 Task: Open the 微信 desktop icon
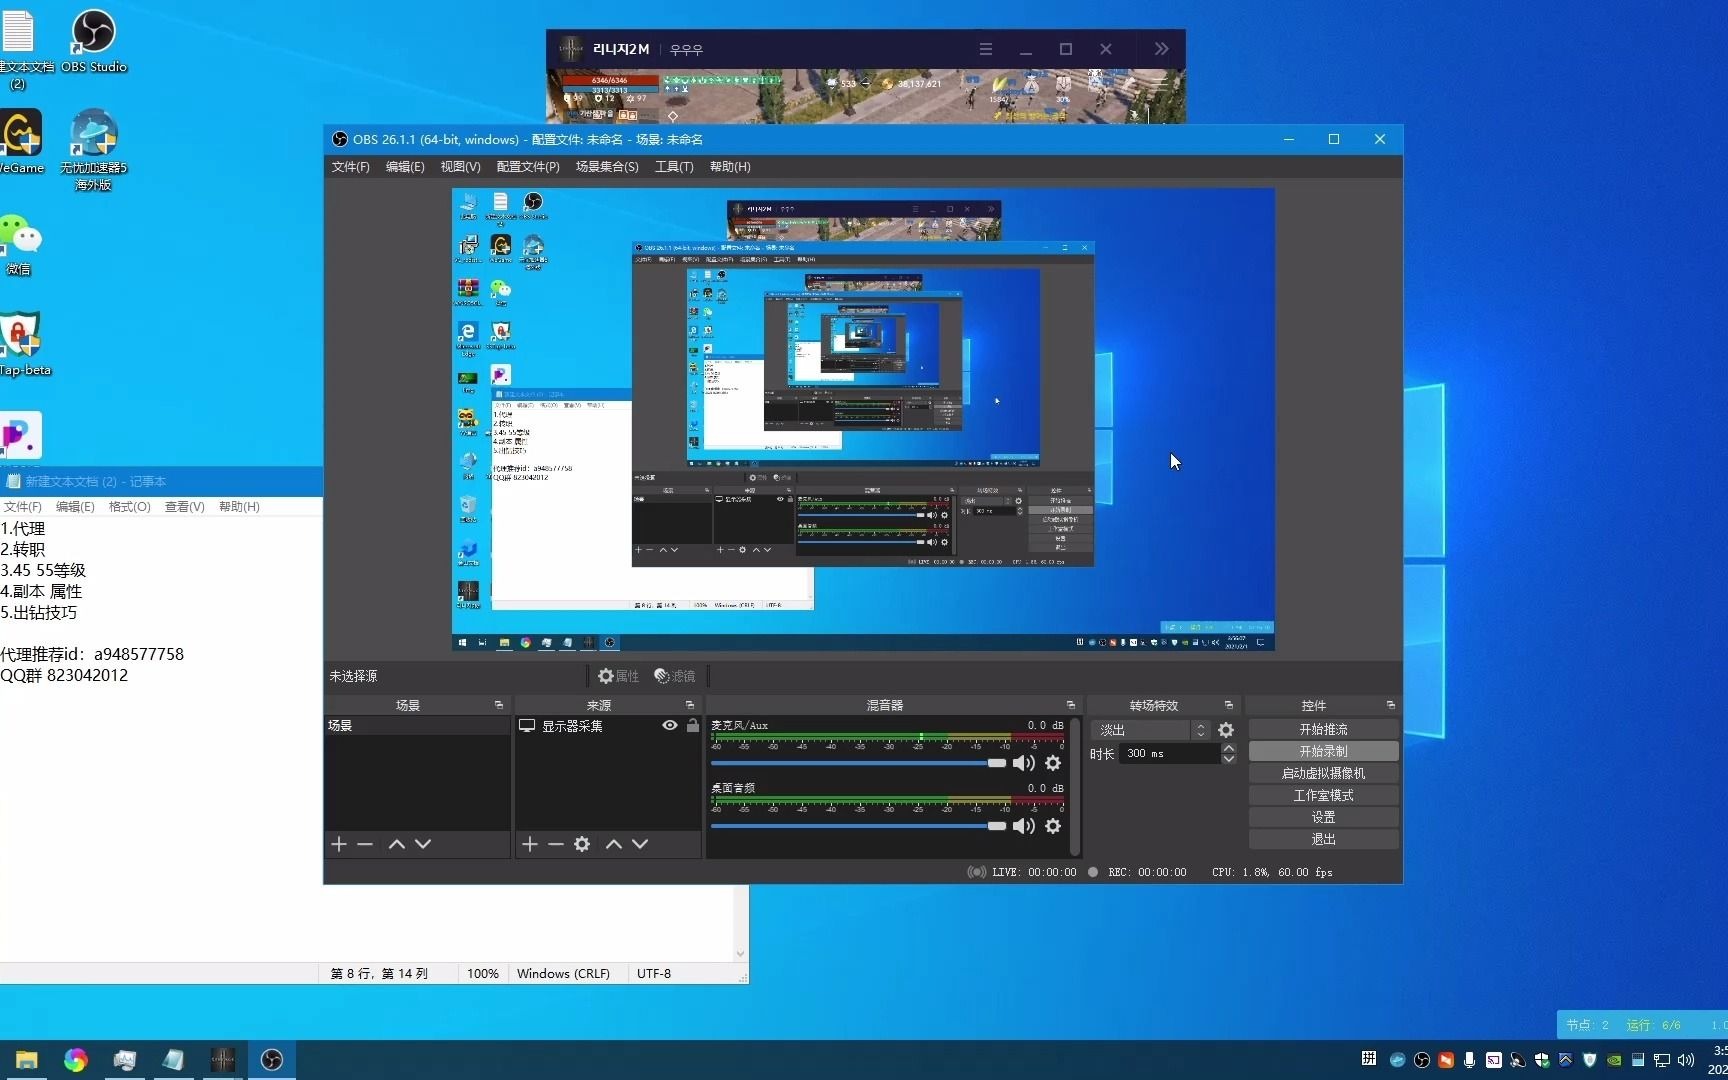click(19, 244)
